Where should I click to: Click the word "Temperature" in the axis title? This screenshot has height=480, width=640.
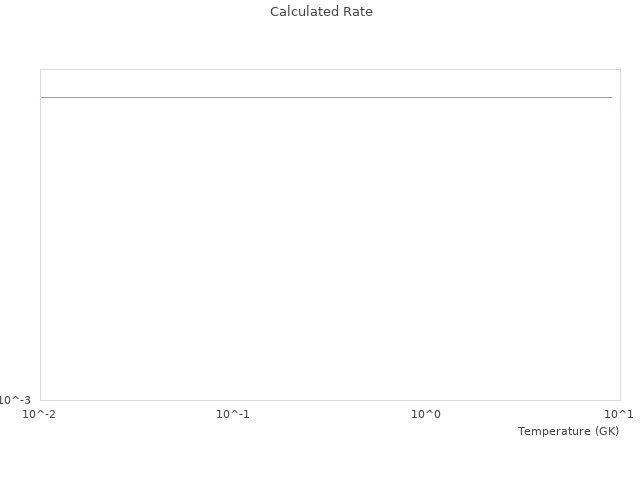click(554, 431)
